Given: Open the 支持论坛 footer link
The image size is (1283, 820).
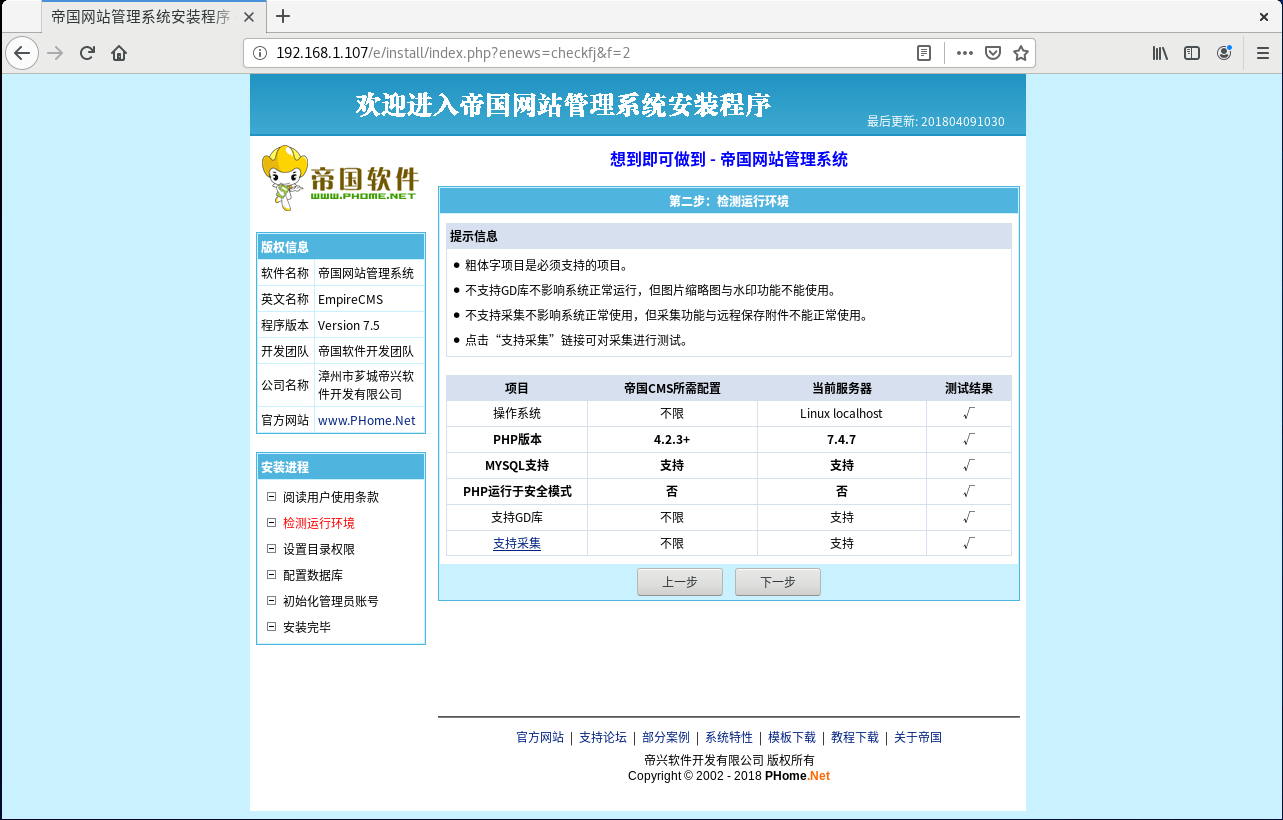Looking at the screenshot, I should tap(603, 737).
